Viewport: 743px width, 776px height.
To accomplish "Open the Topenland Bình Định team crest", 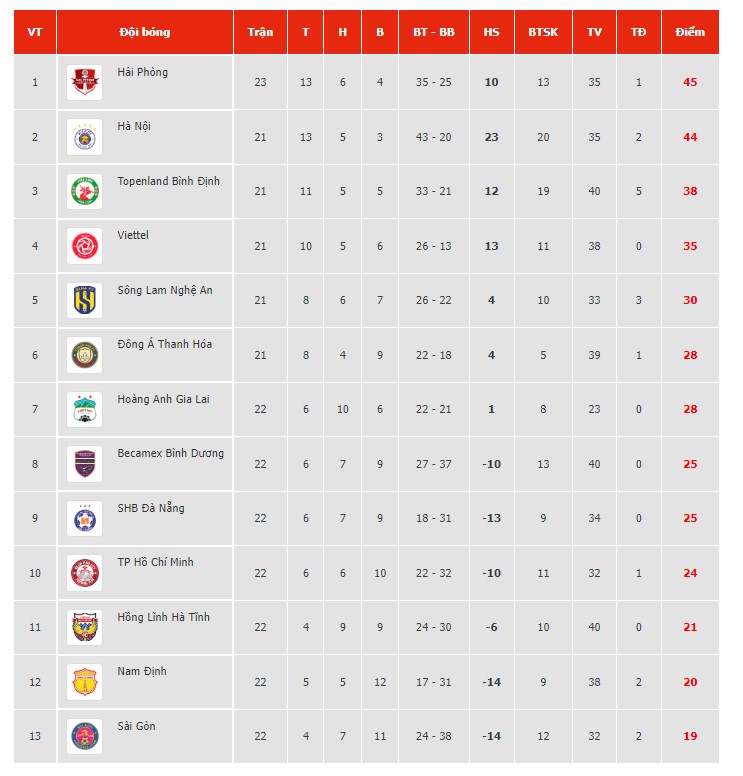I will click(x=85, y=192).
